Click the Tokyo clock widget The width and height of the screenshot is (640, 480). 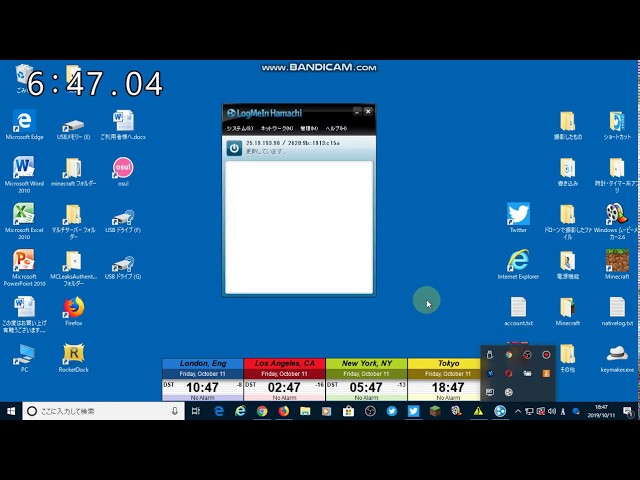click(x=444, y=380)
